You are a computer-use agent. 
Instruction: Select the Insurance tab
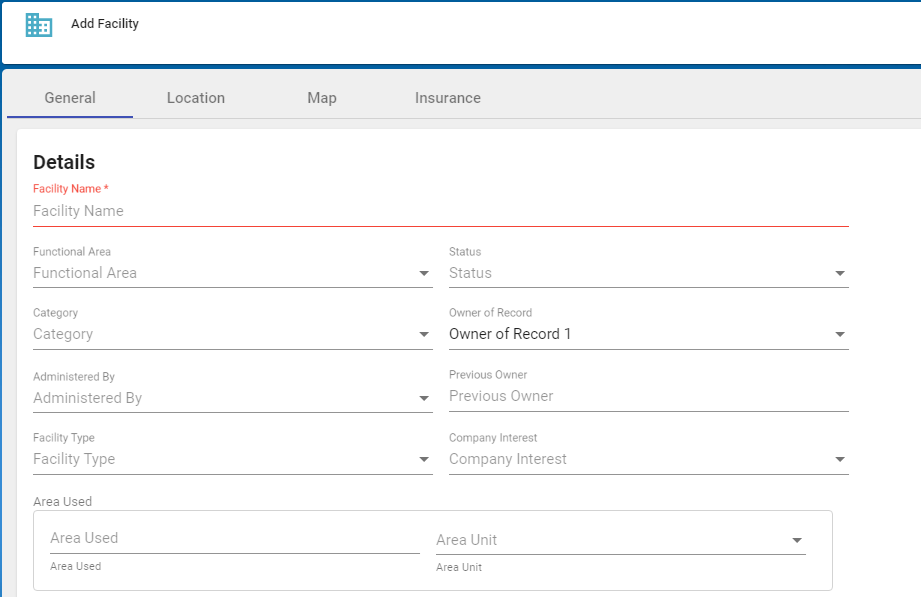click(x=448, y=98)
